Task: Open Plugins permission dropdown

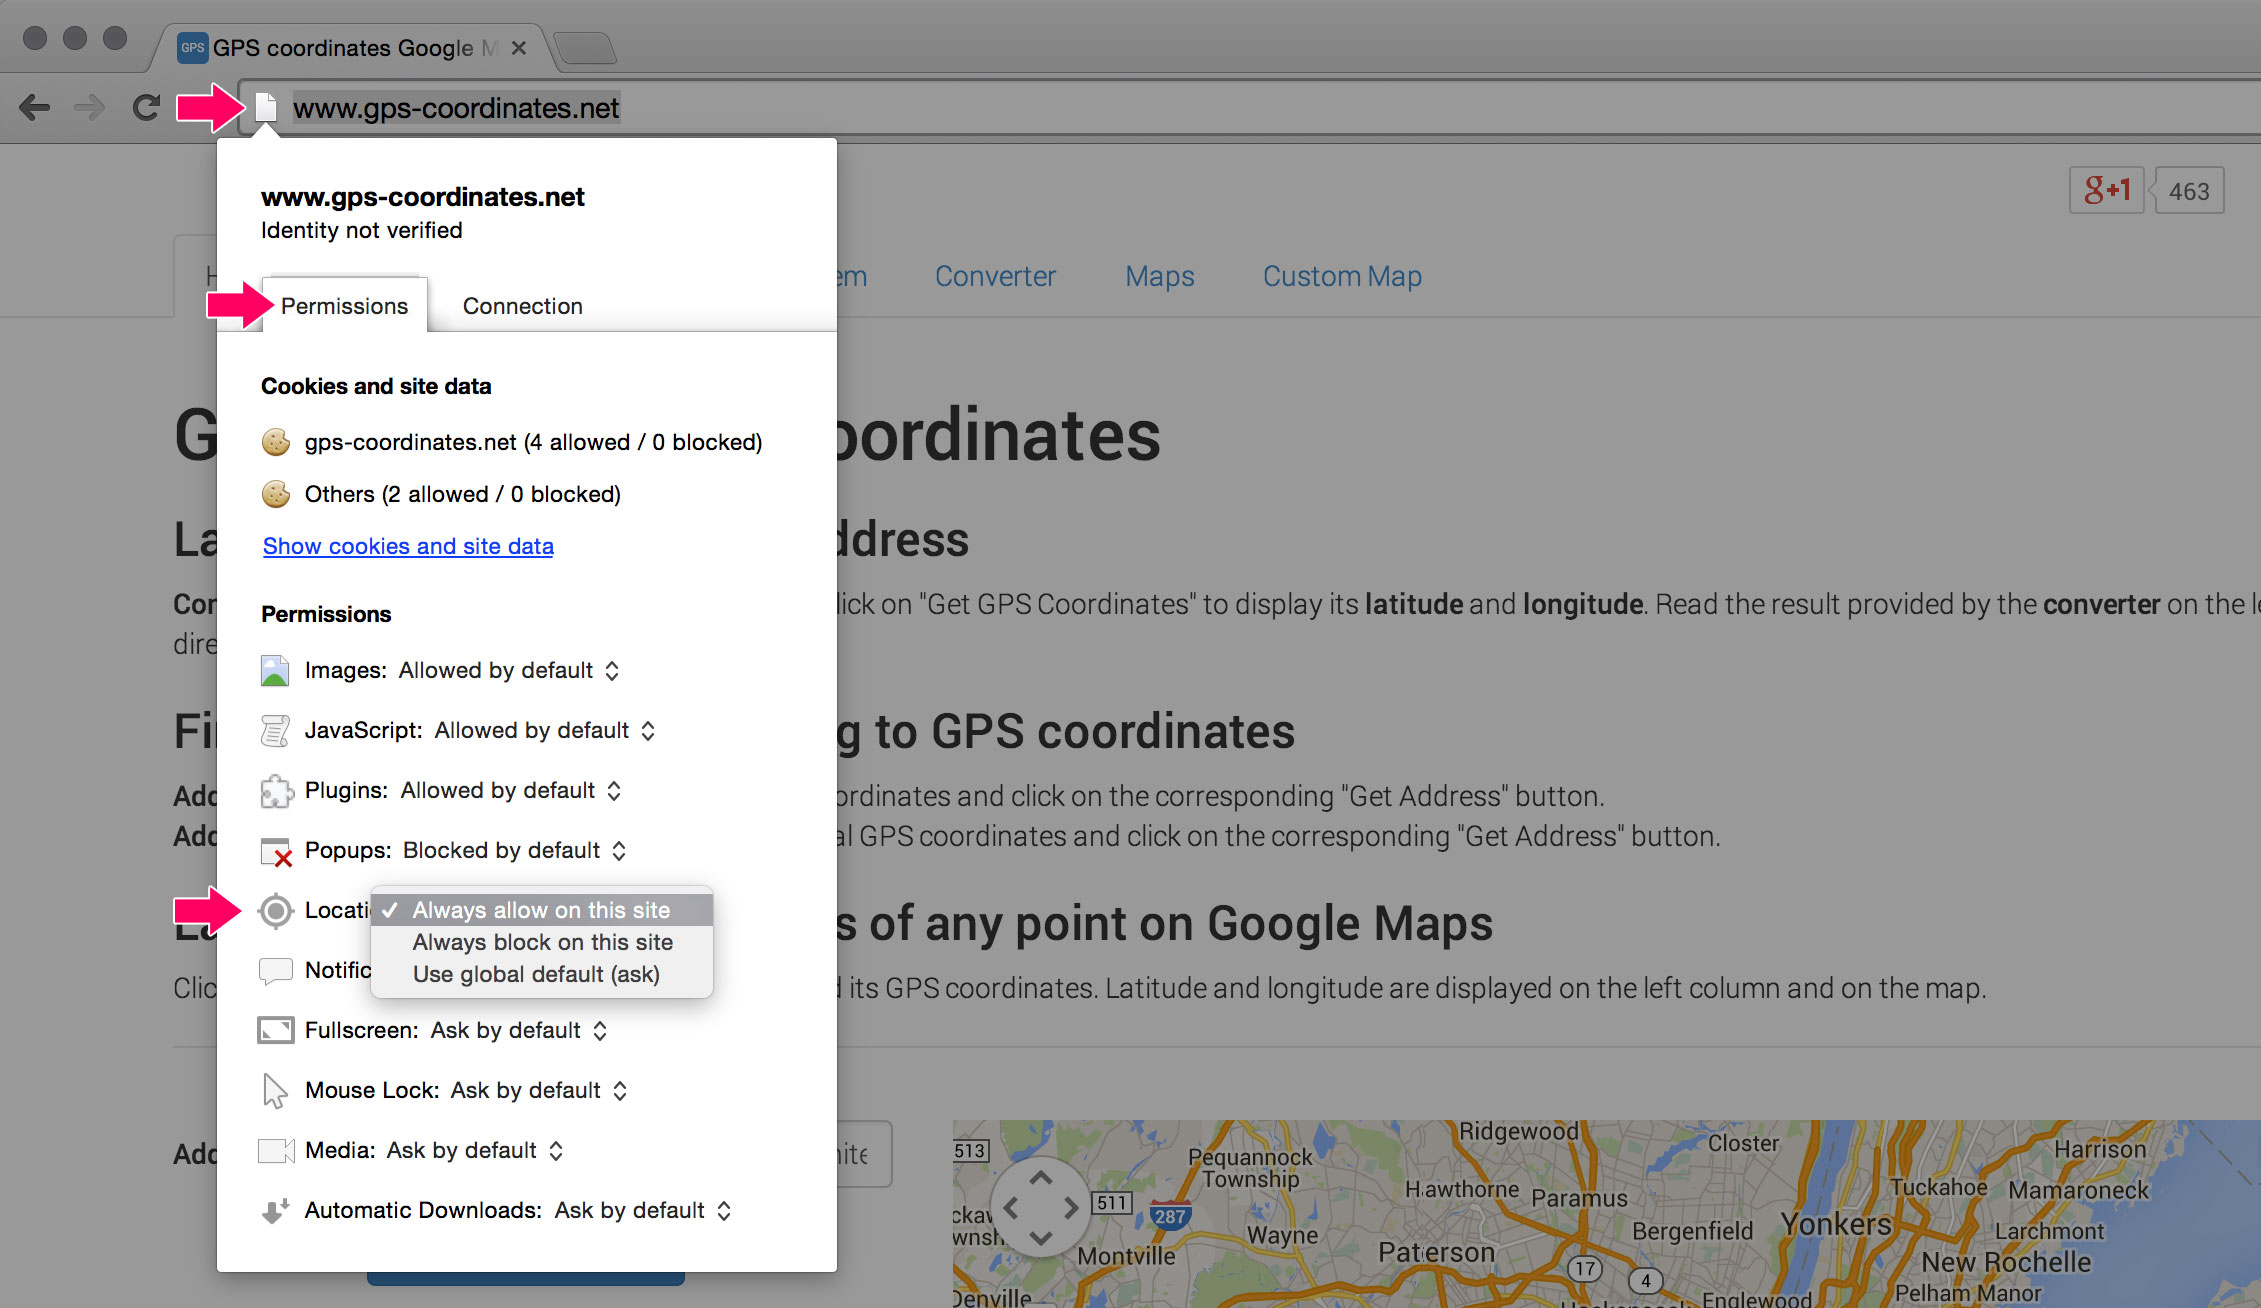Action: 511,790
